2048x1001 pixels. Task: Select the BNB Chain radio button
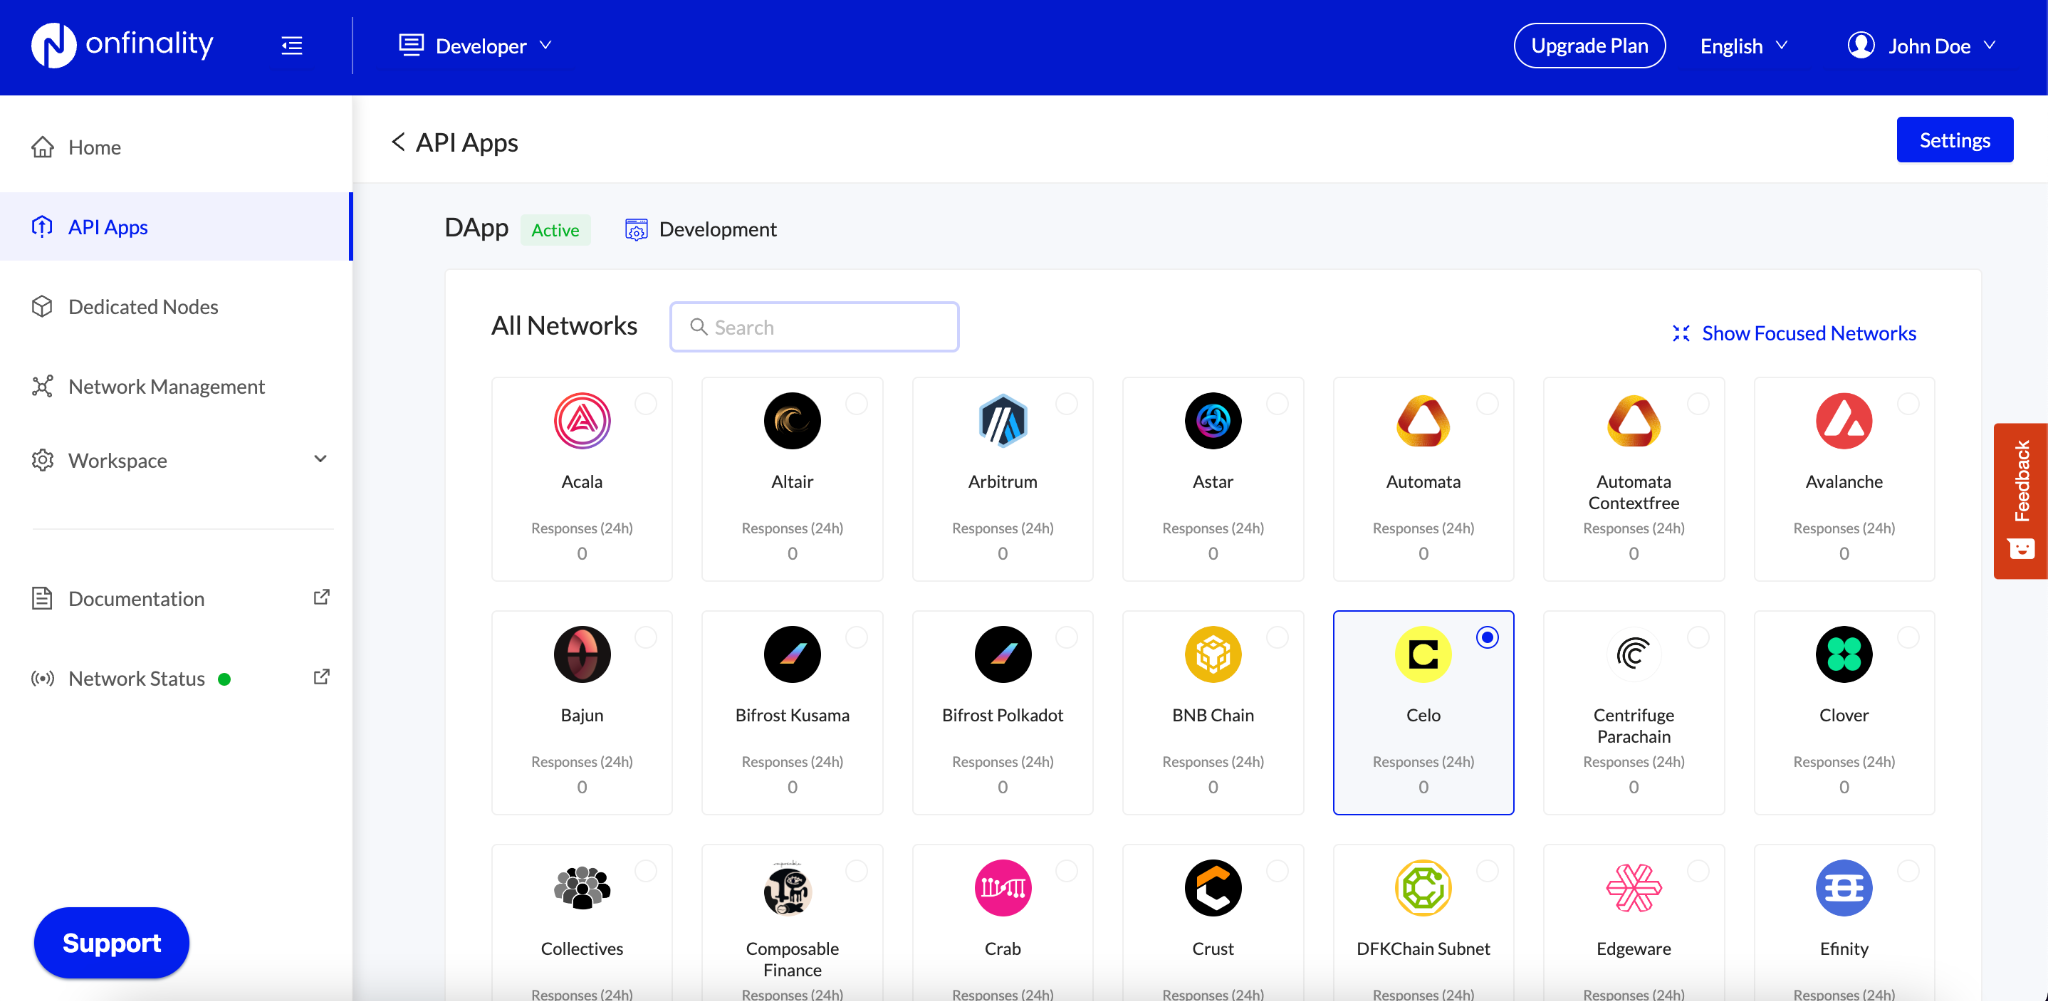(x=1277, y=637)
